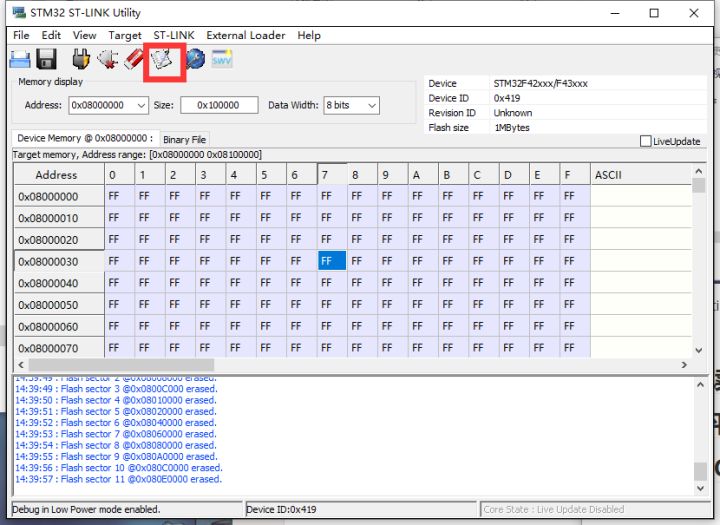The image size is (720, 525).
Task: Open the Help menu
Action: (x=309, y=35)
